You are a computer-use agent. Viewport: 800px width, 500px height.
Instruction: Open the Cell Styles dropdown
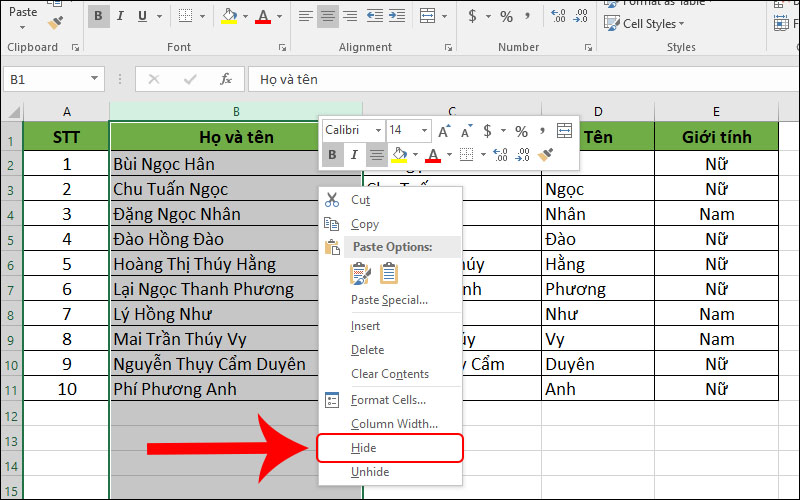(644, 23)
